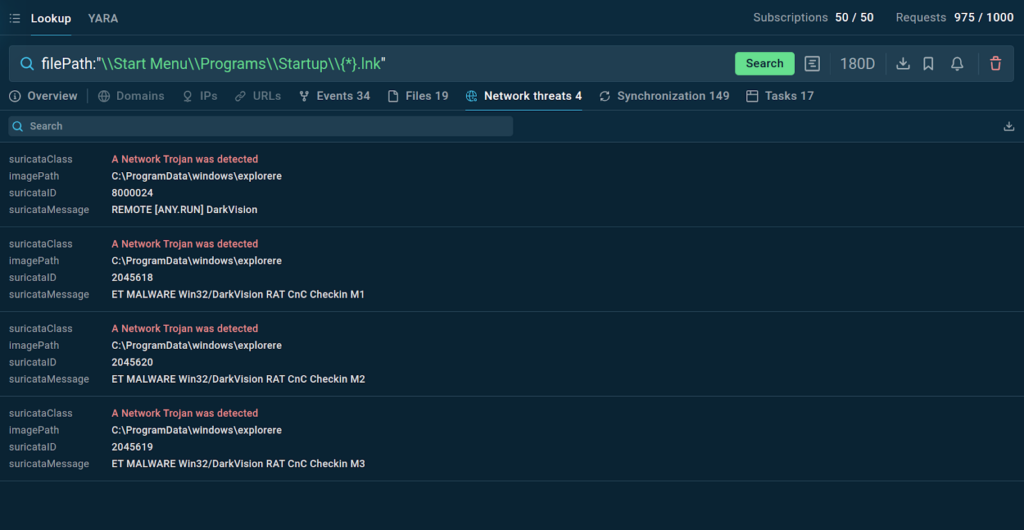
Task: Open the Overview tab
Action: 44,96
